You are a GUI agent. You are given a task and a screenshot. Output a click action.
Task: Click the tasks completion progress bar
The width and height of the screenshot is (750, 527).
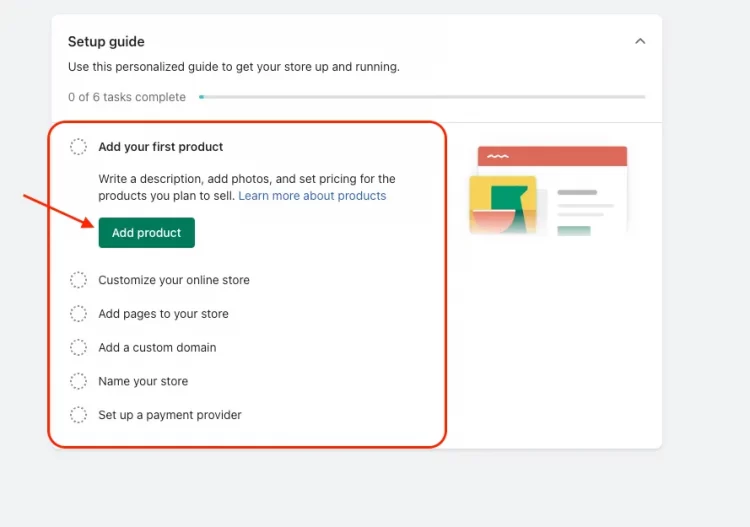click(422, 97)
